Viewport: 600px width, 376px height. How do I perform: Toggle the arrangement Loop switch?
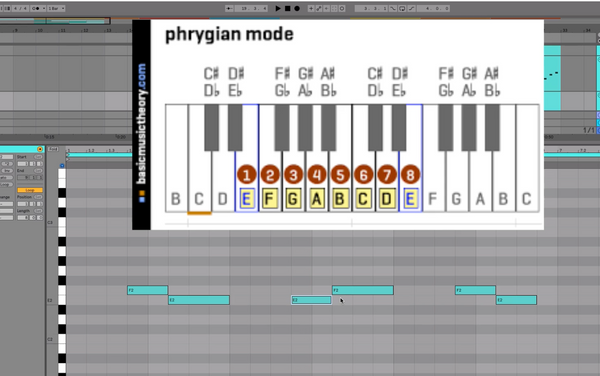pyautogui.click(x=402, y=8)
